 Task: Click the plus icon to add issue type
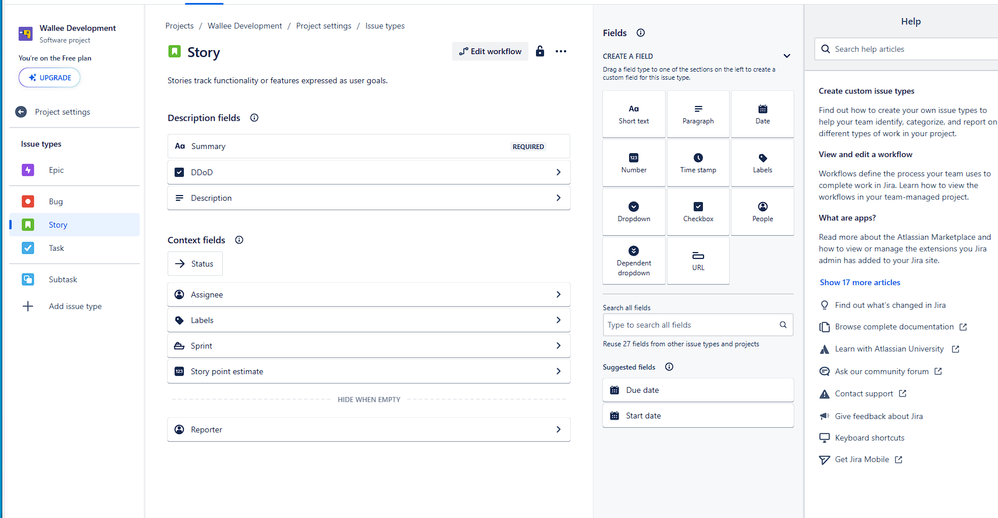coord(28,306)
